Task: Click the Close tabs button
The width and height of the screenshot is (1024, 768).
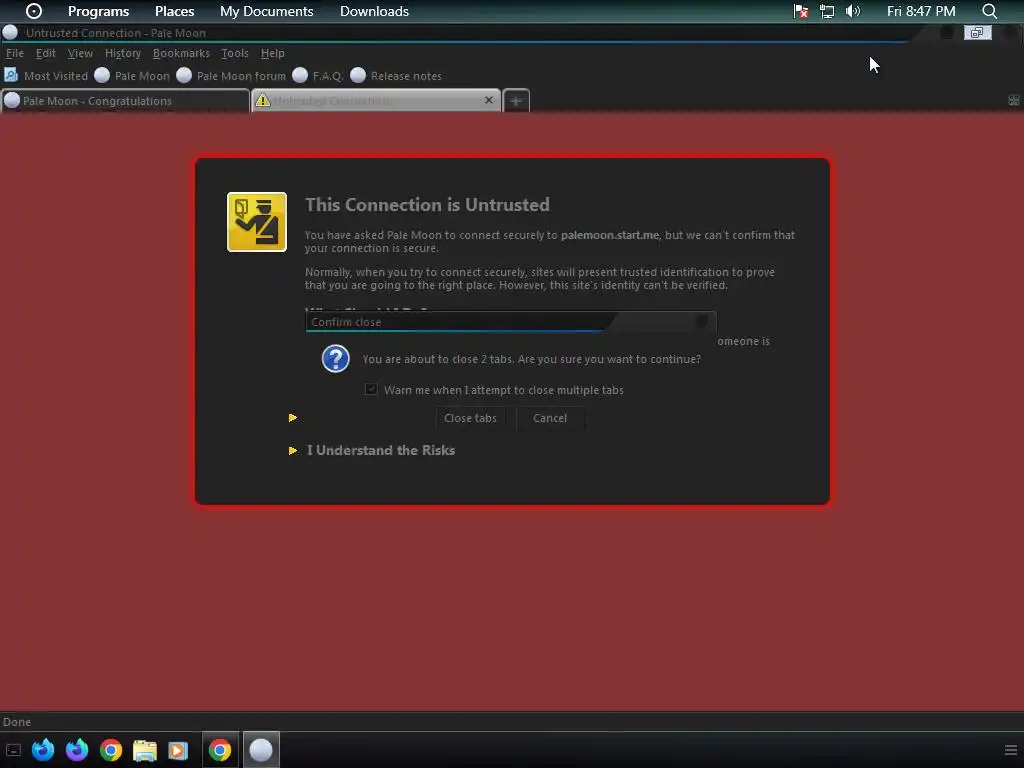Action: coord(470,418)
